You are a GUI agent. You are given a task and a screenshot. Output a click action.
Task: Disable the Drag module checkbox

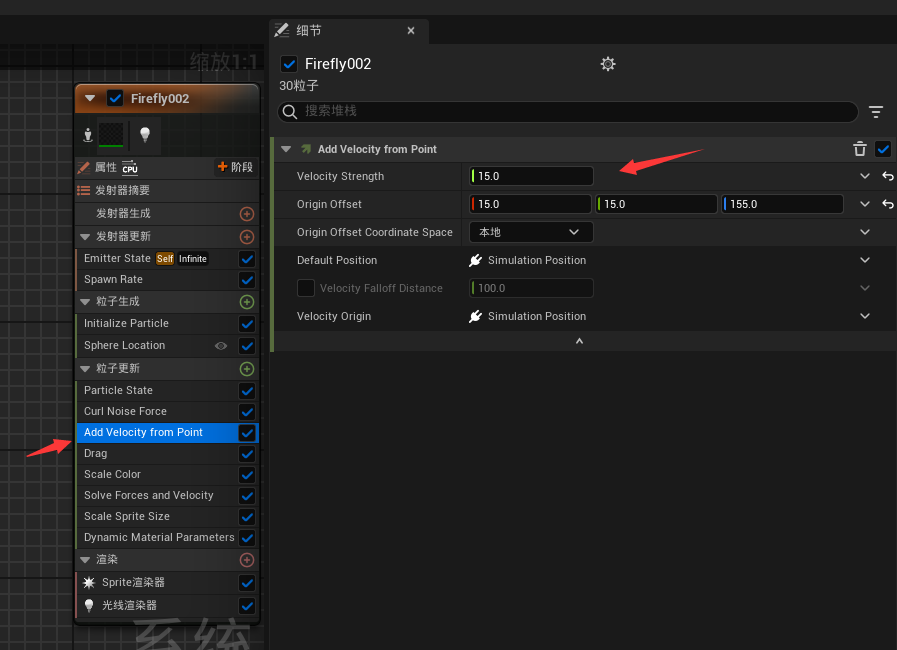[247, 454]
